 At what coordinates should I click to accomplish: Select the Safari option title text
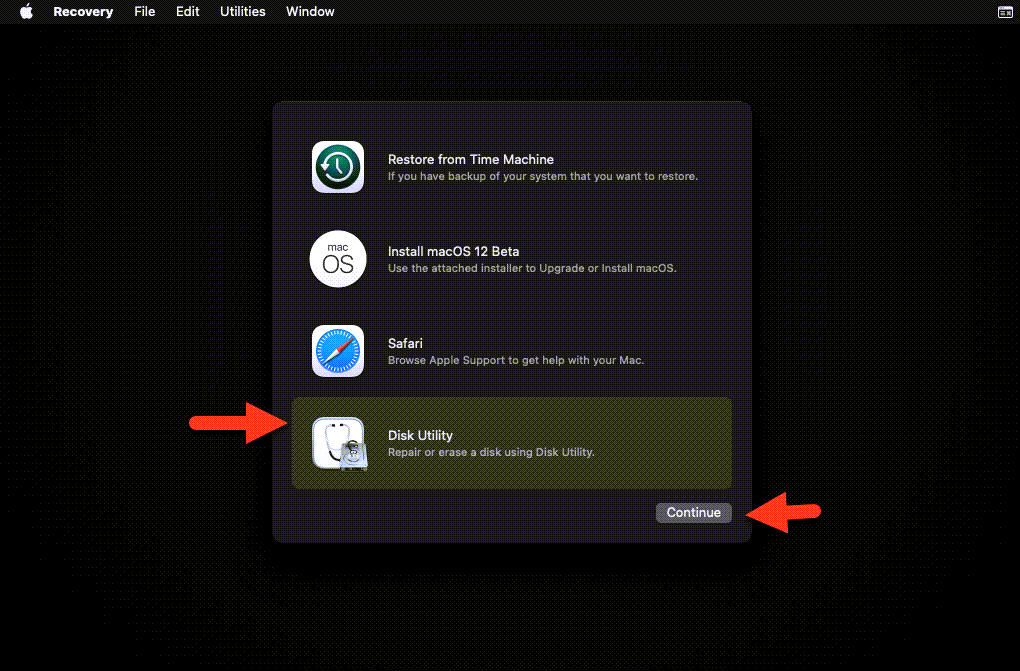coord(404,343)
